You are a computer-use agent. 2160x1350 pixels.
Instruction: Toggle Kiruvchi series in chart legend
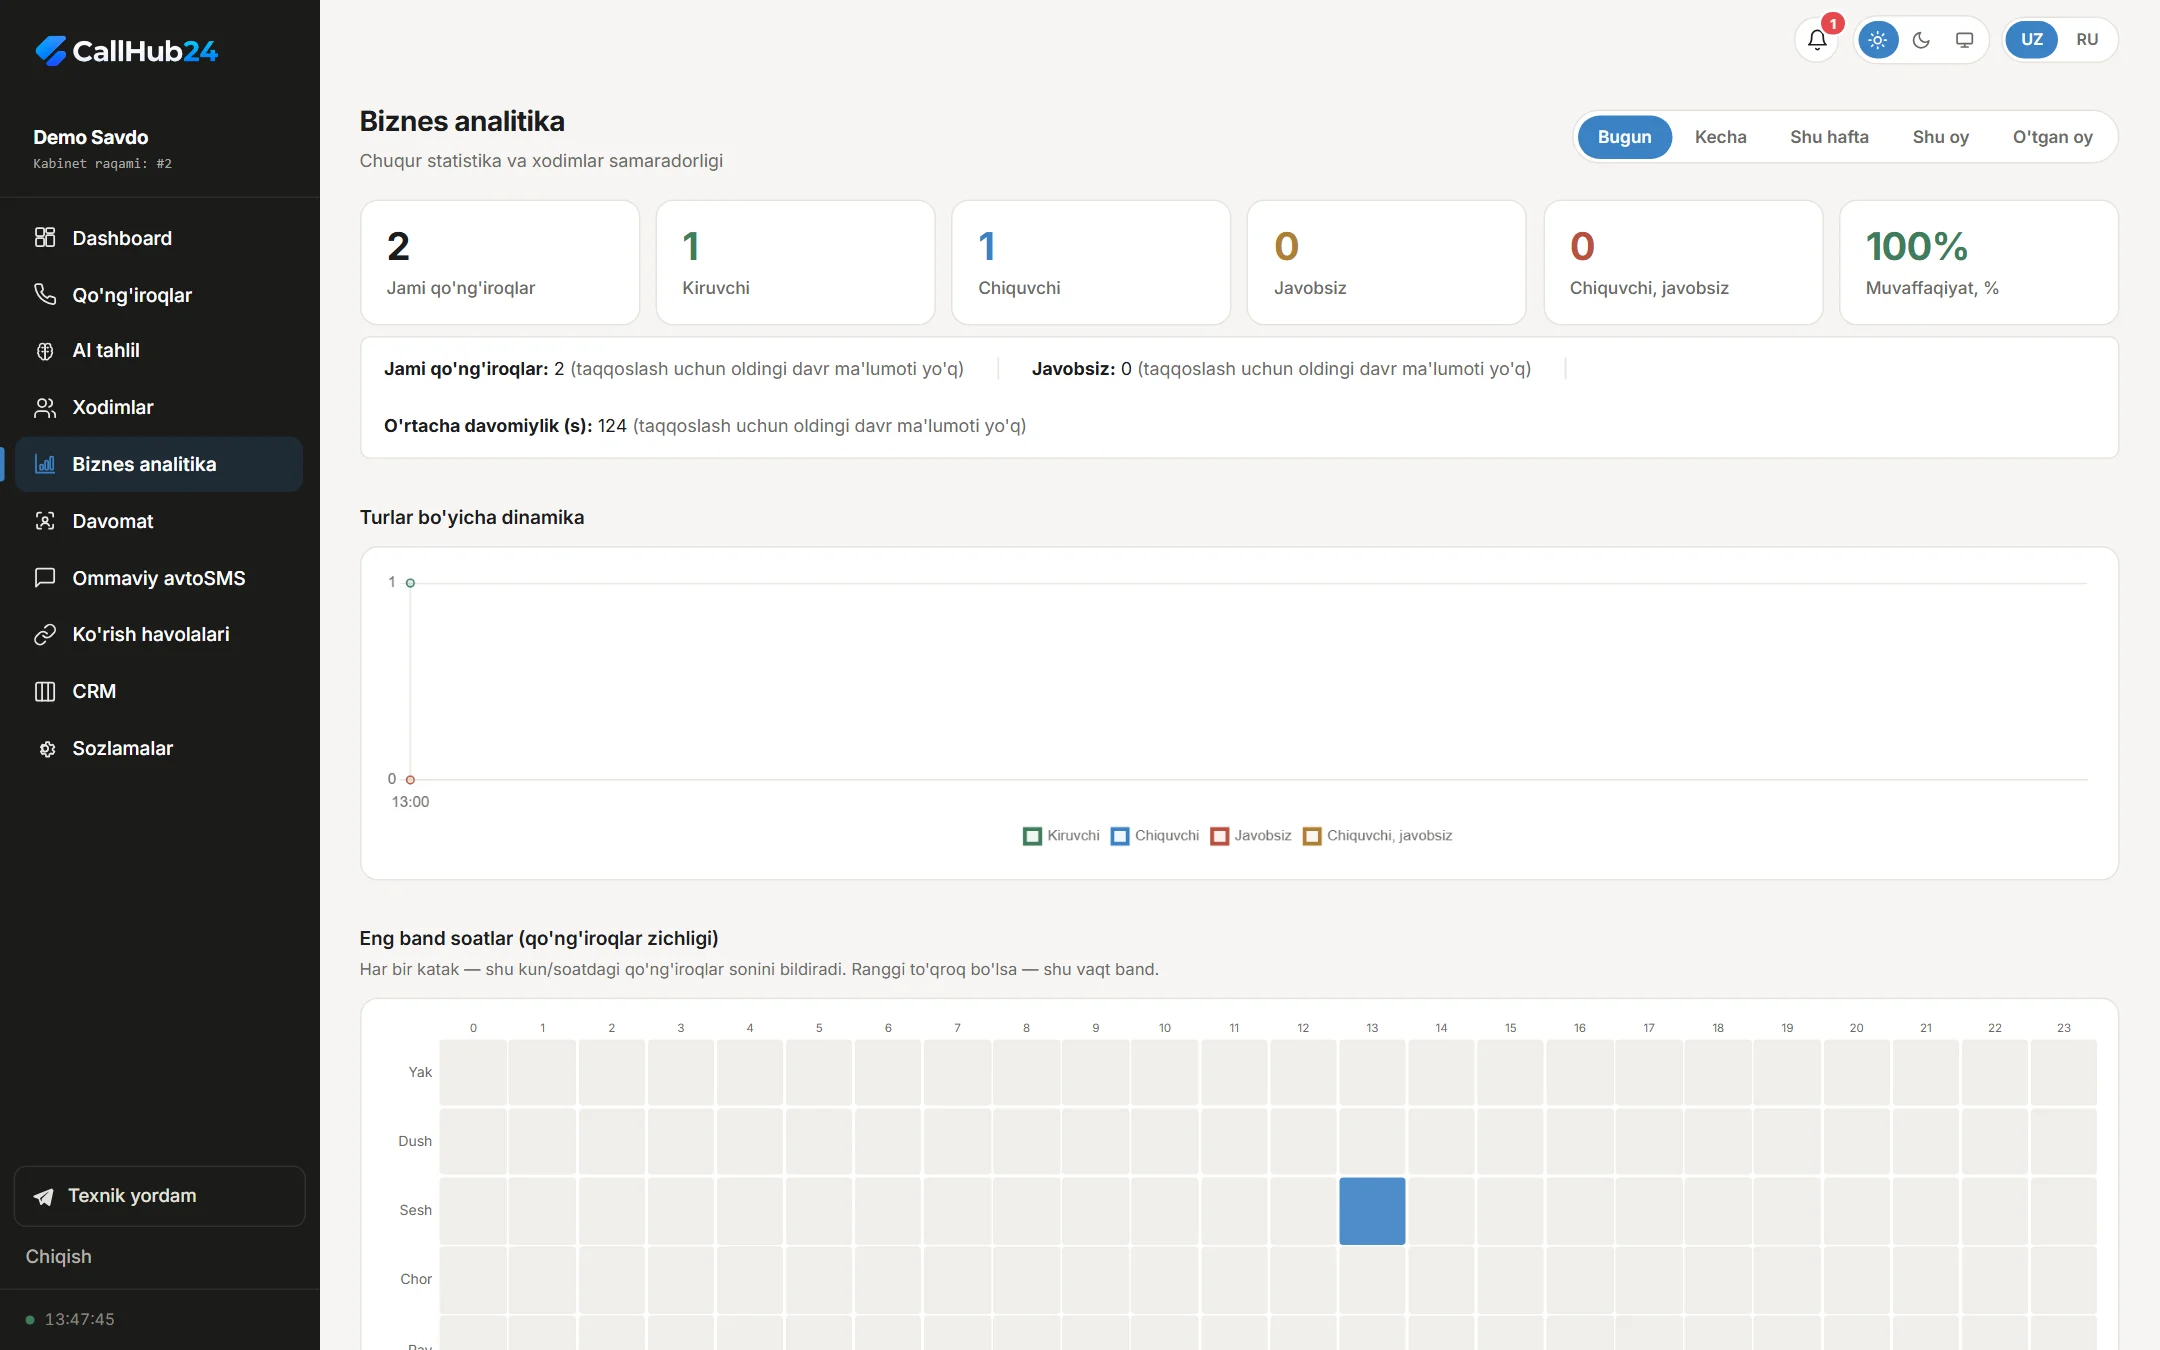[x=1061, y=836]
